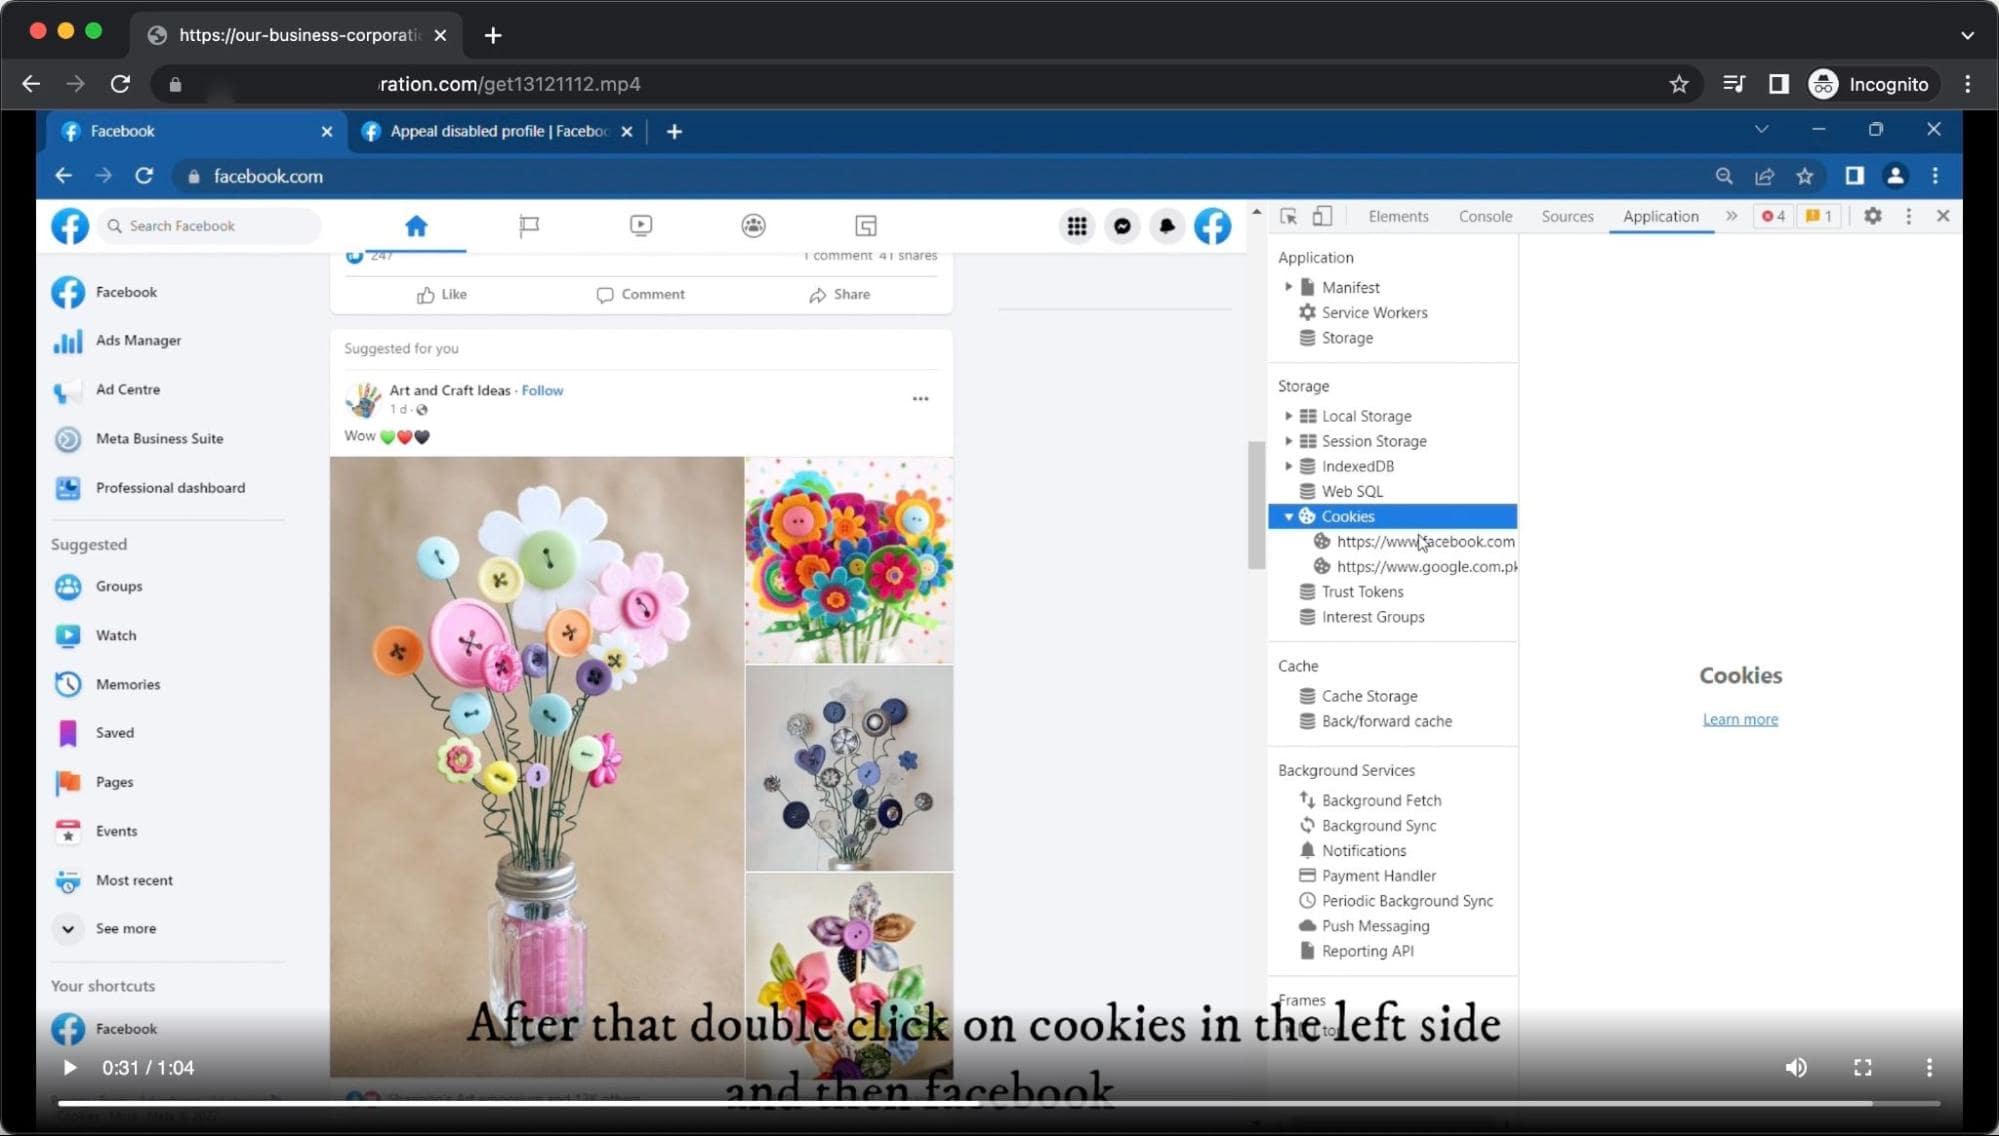The width and height of the screenshot is (1999, 1136).
Task: Toggle fullscreen on the video player
Action: [x=1861, y=1067]
